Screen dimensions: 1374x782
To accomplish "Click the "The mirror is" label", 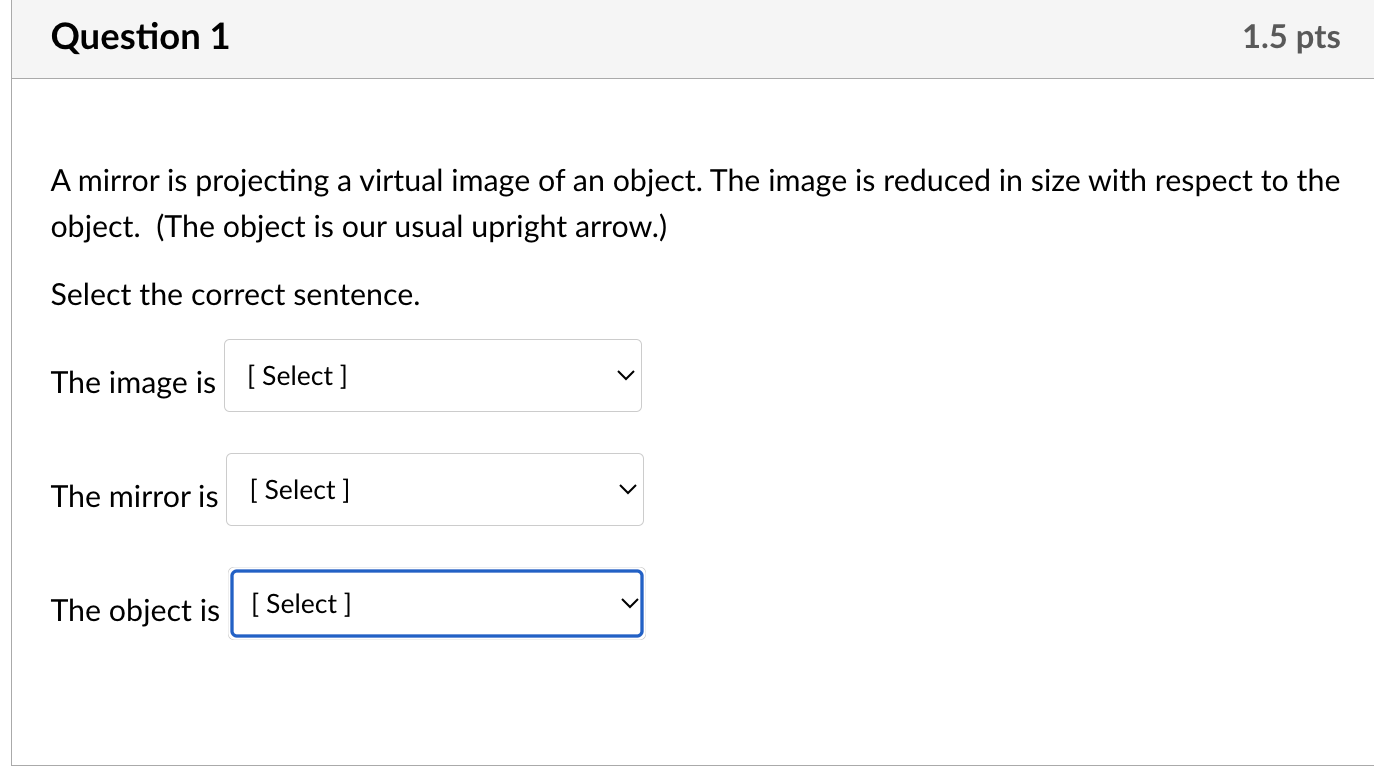I will tap(134, 496).
